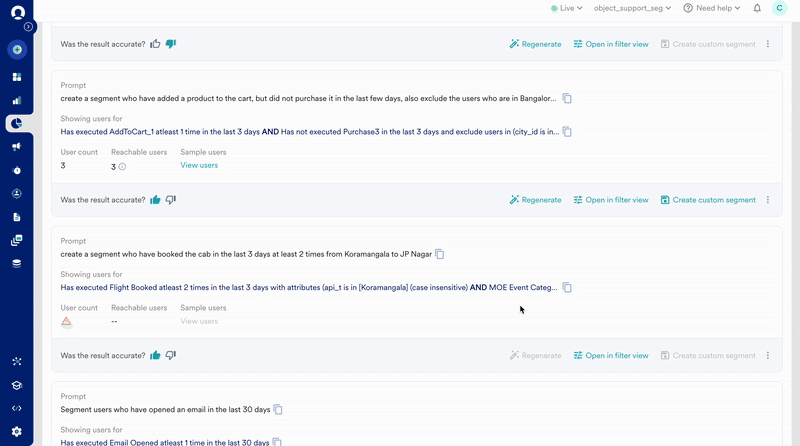Open the Need help dropdown
This screenshot has width=800, height=446.
712,8
